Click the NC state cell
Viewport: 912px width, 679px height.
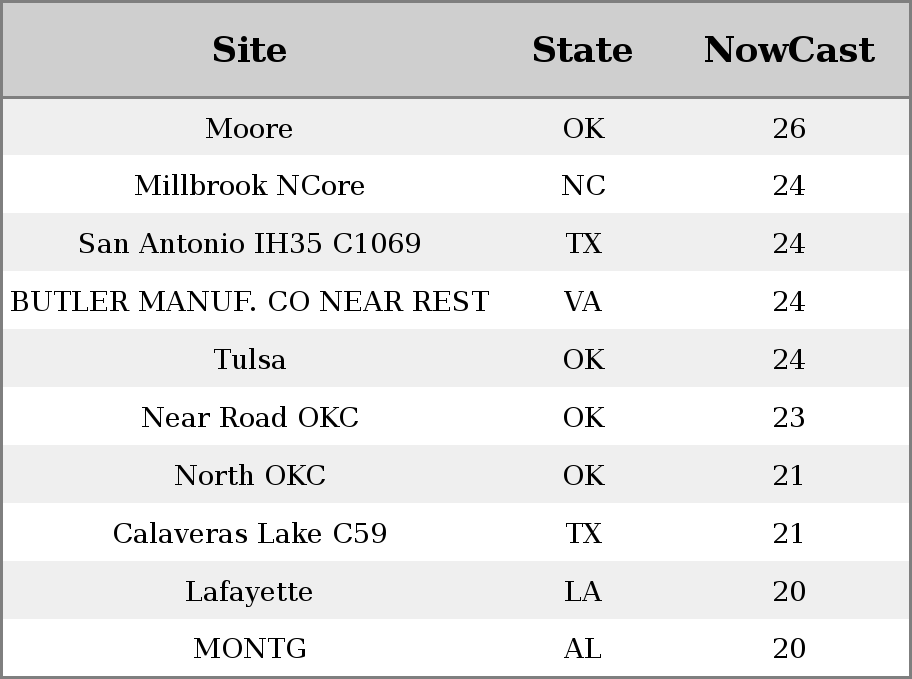pos(583,186)
